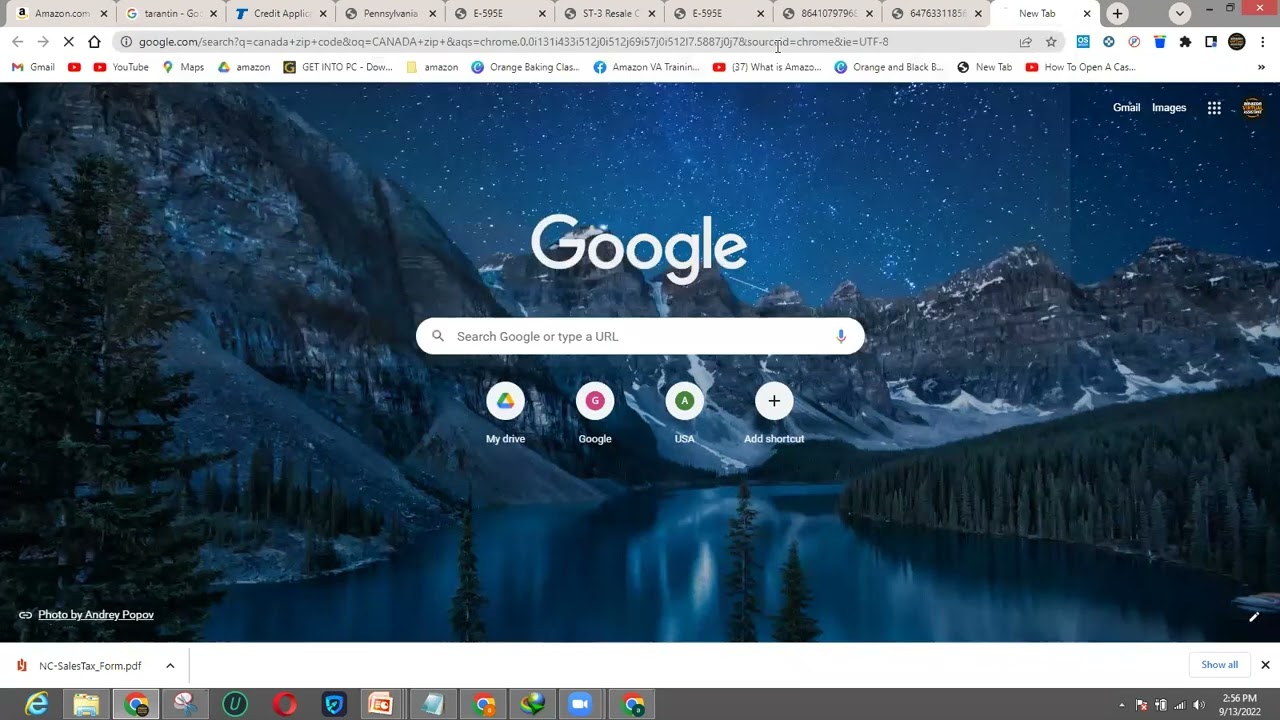This screenshot has height=720, width=1280.
Task: Open Chrome's three-dot menu
Action: tap(1263, 42)
